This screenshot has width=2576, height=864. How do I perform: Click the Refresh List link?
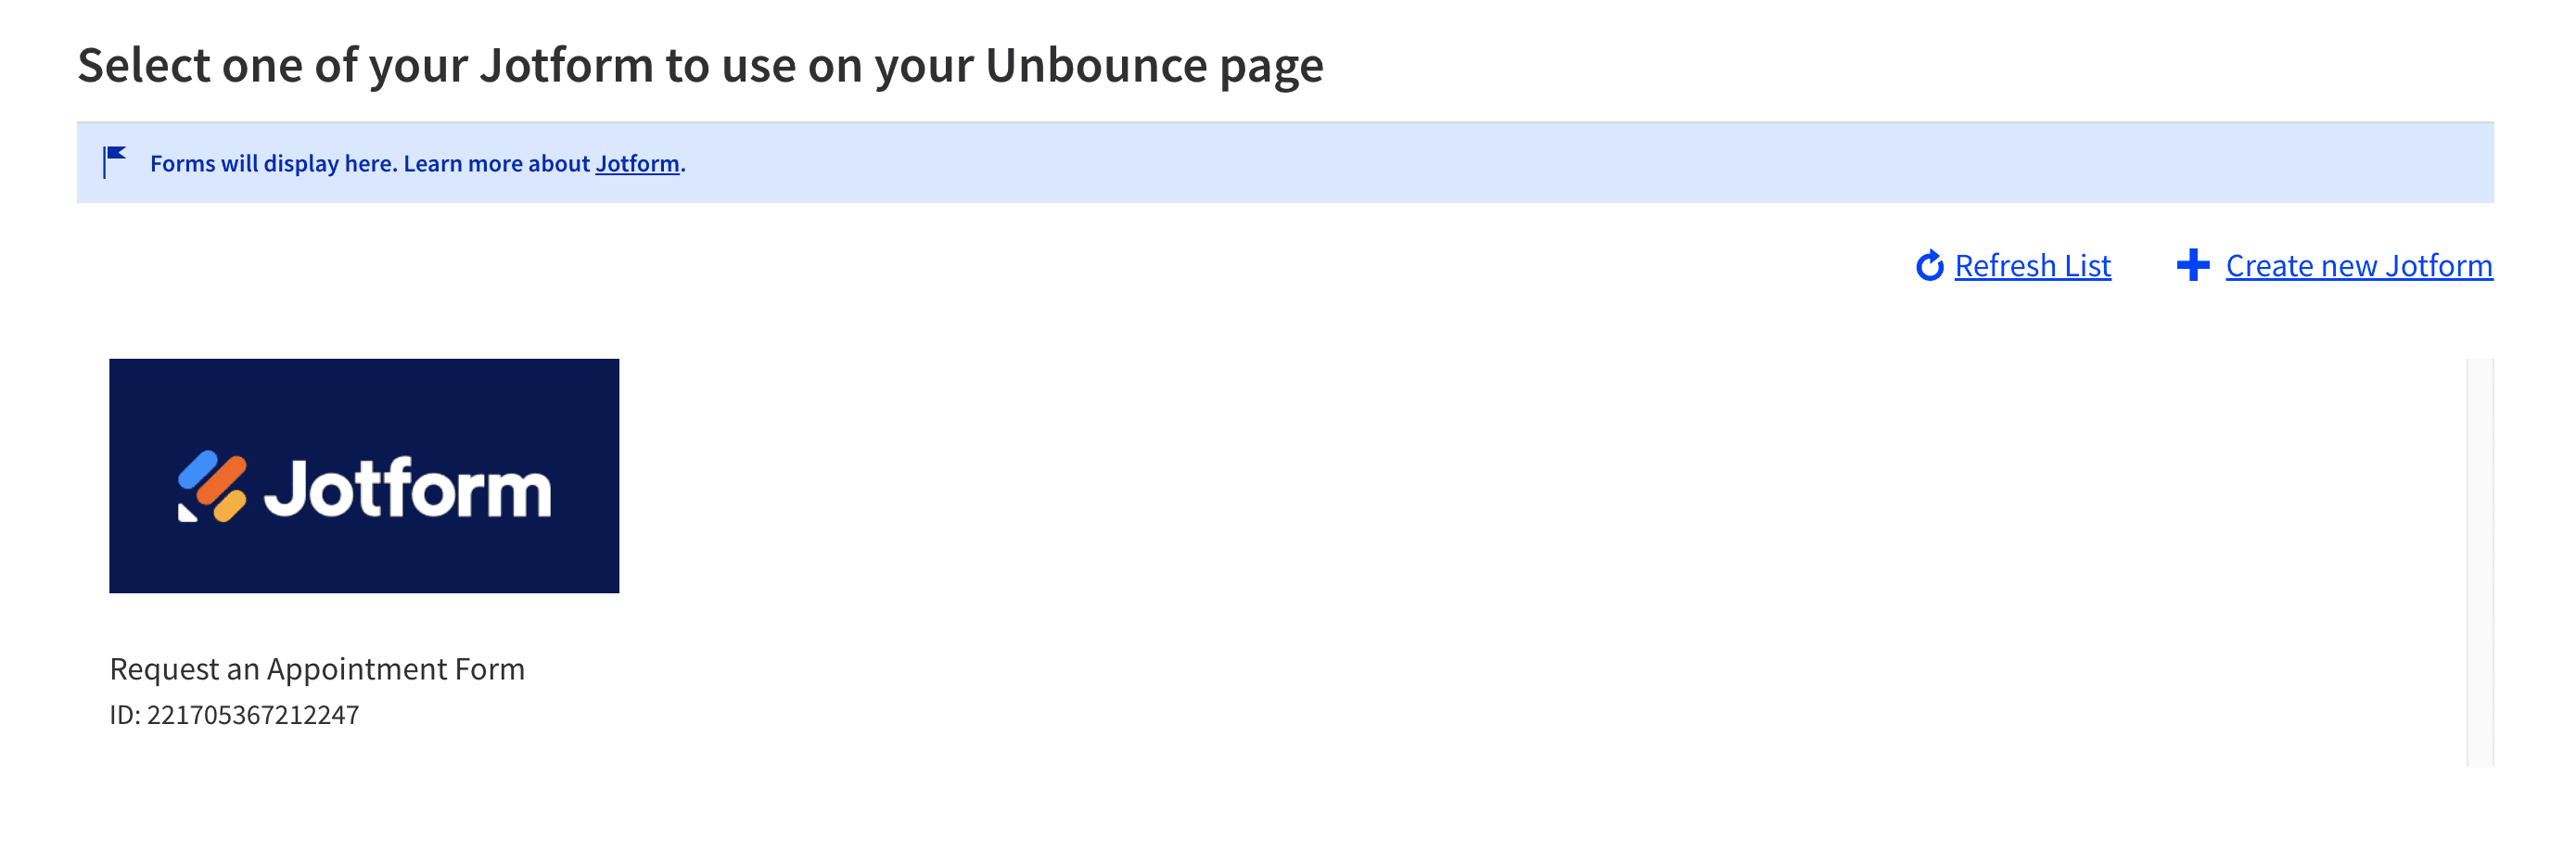[x=2032, y=266]
